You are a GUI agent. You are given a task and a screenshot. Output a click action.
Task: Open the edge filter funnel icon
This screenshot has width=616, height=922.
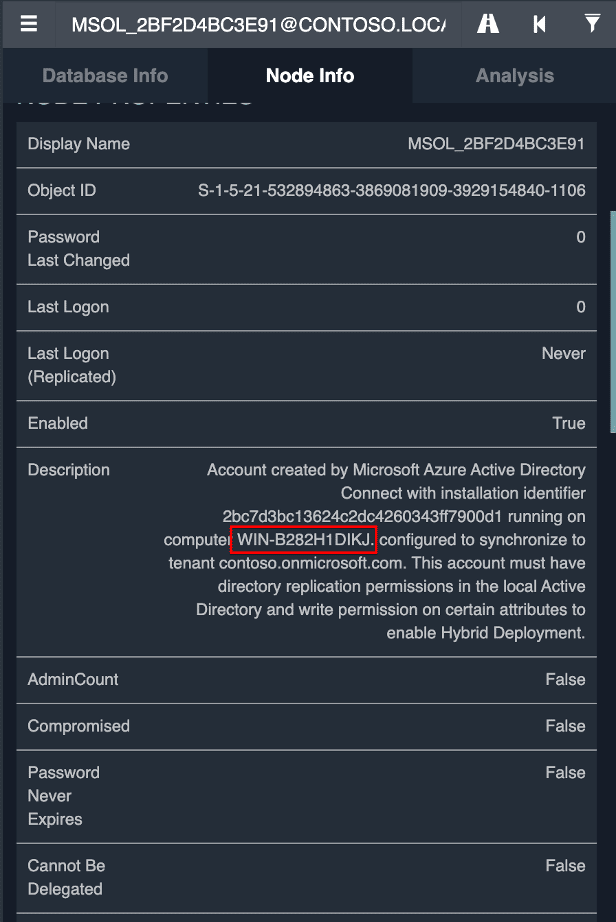[x=592, y=24]
